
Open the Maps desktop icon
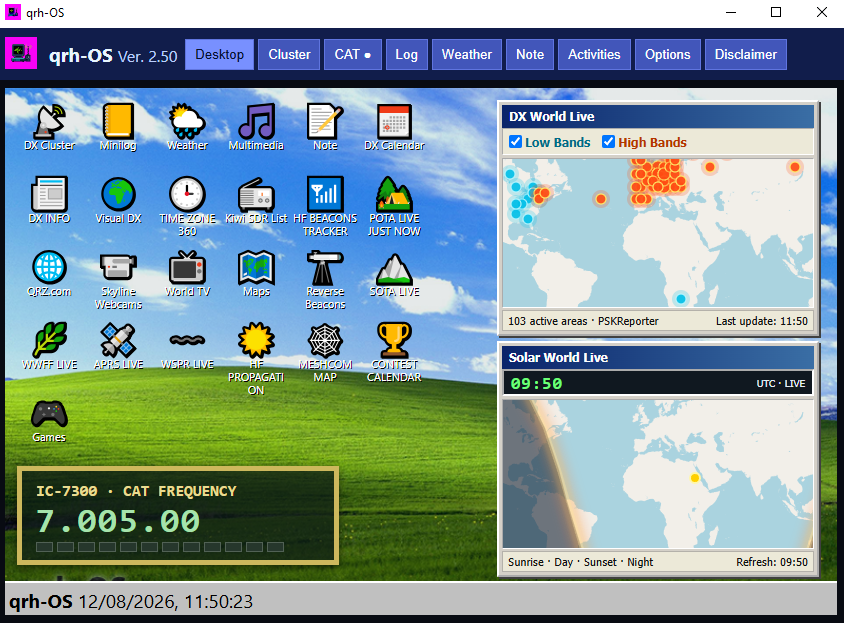click(256, 274)
